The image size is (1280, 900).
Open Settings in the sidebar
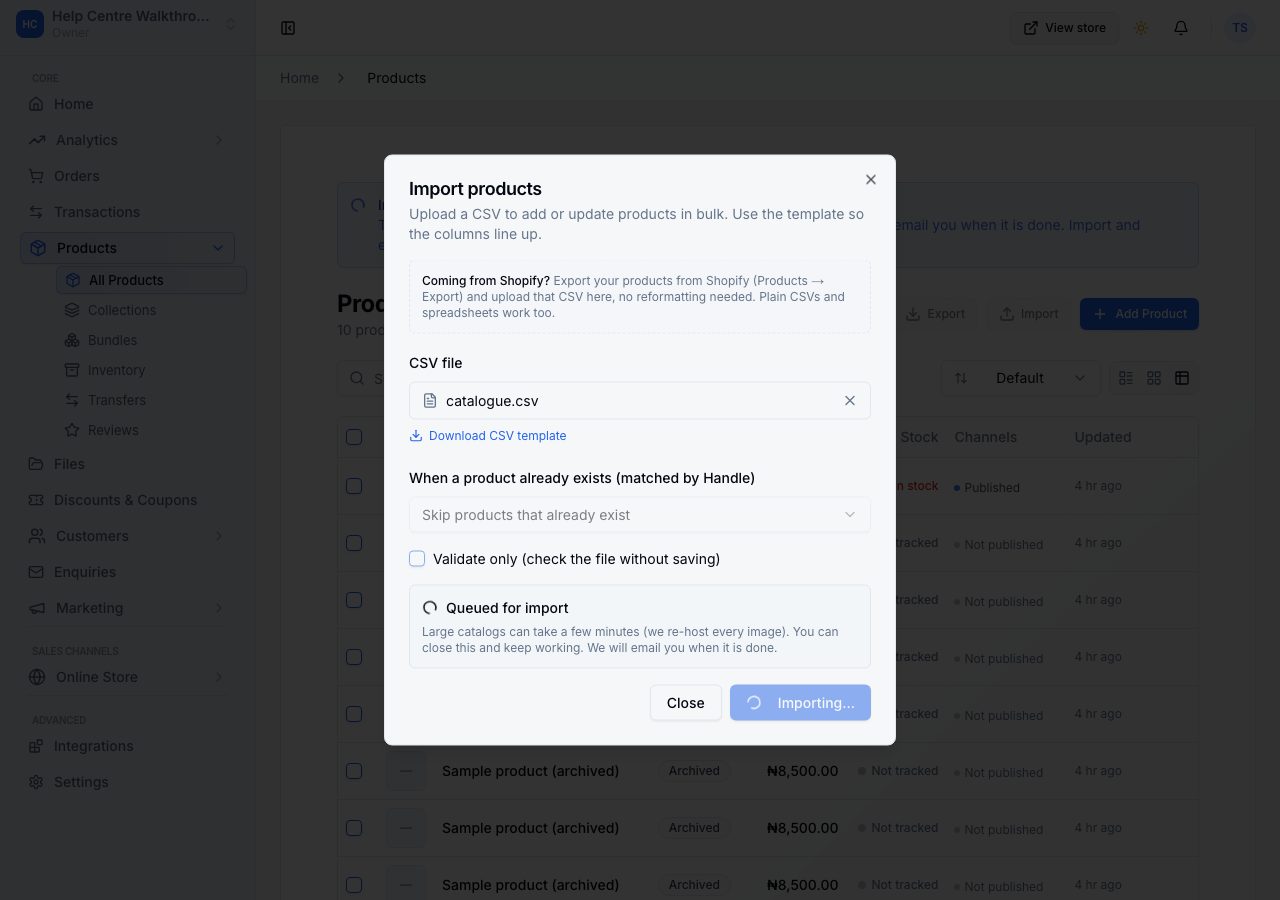click(x=127, y=782)
